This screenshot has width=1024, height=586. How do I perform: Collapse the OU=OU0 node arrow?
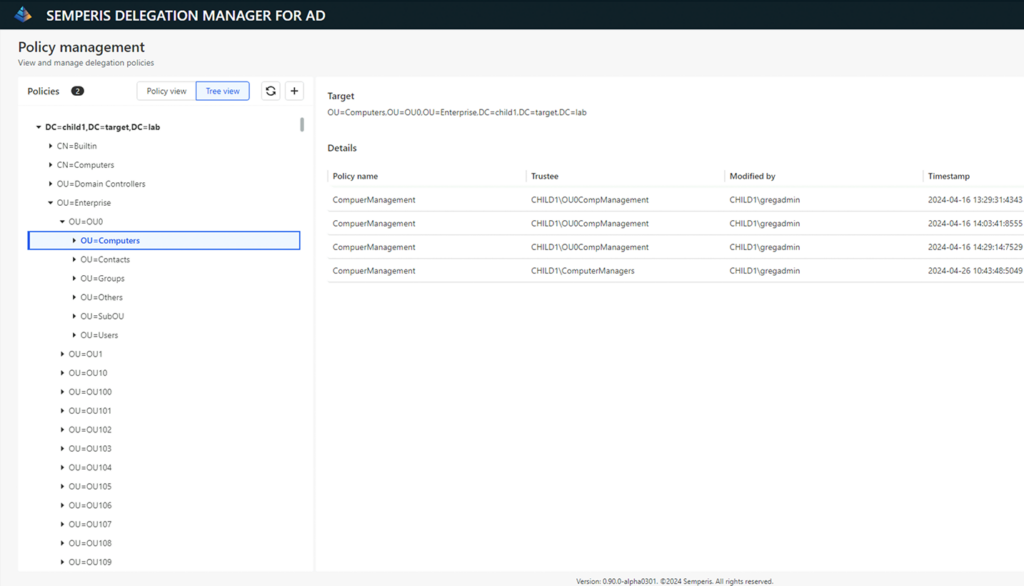pyautogui.click(x=62, y=222)
